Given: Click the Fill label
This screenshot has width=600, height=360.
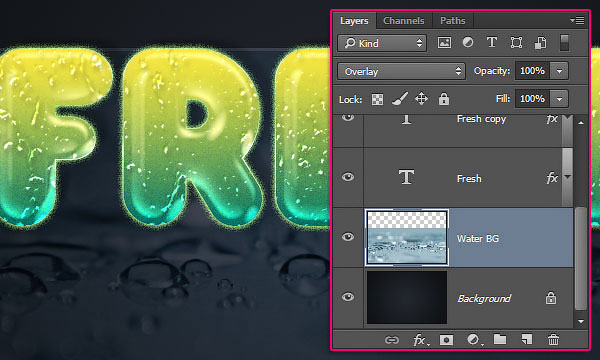Looking at the screenshot, I should [x=503, y=99].
